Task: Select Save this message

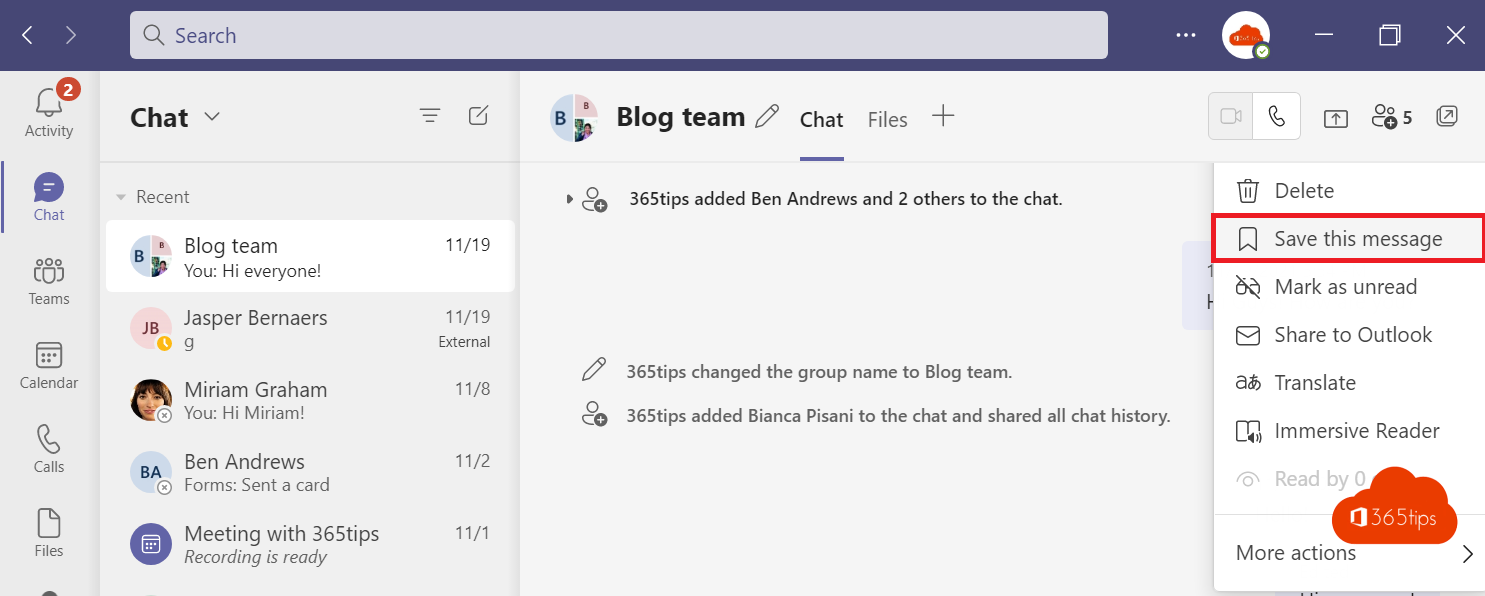Action: pyautogui.click(x=1349, y=239)
